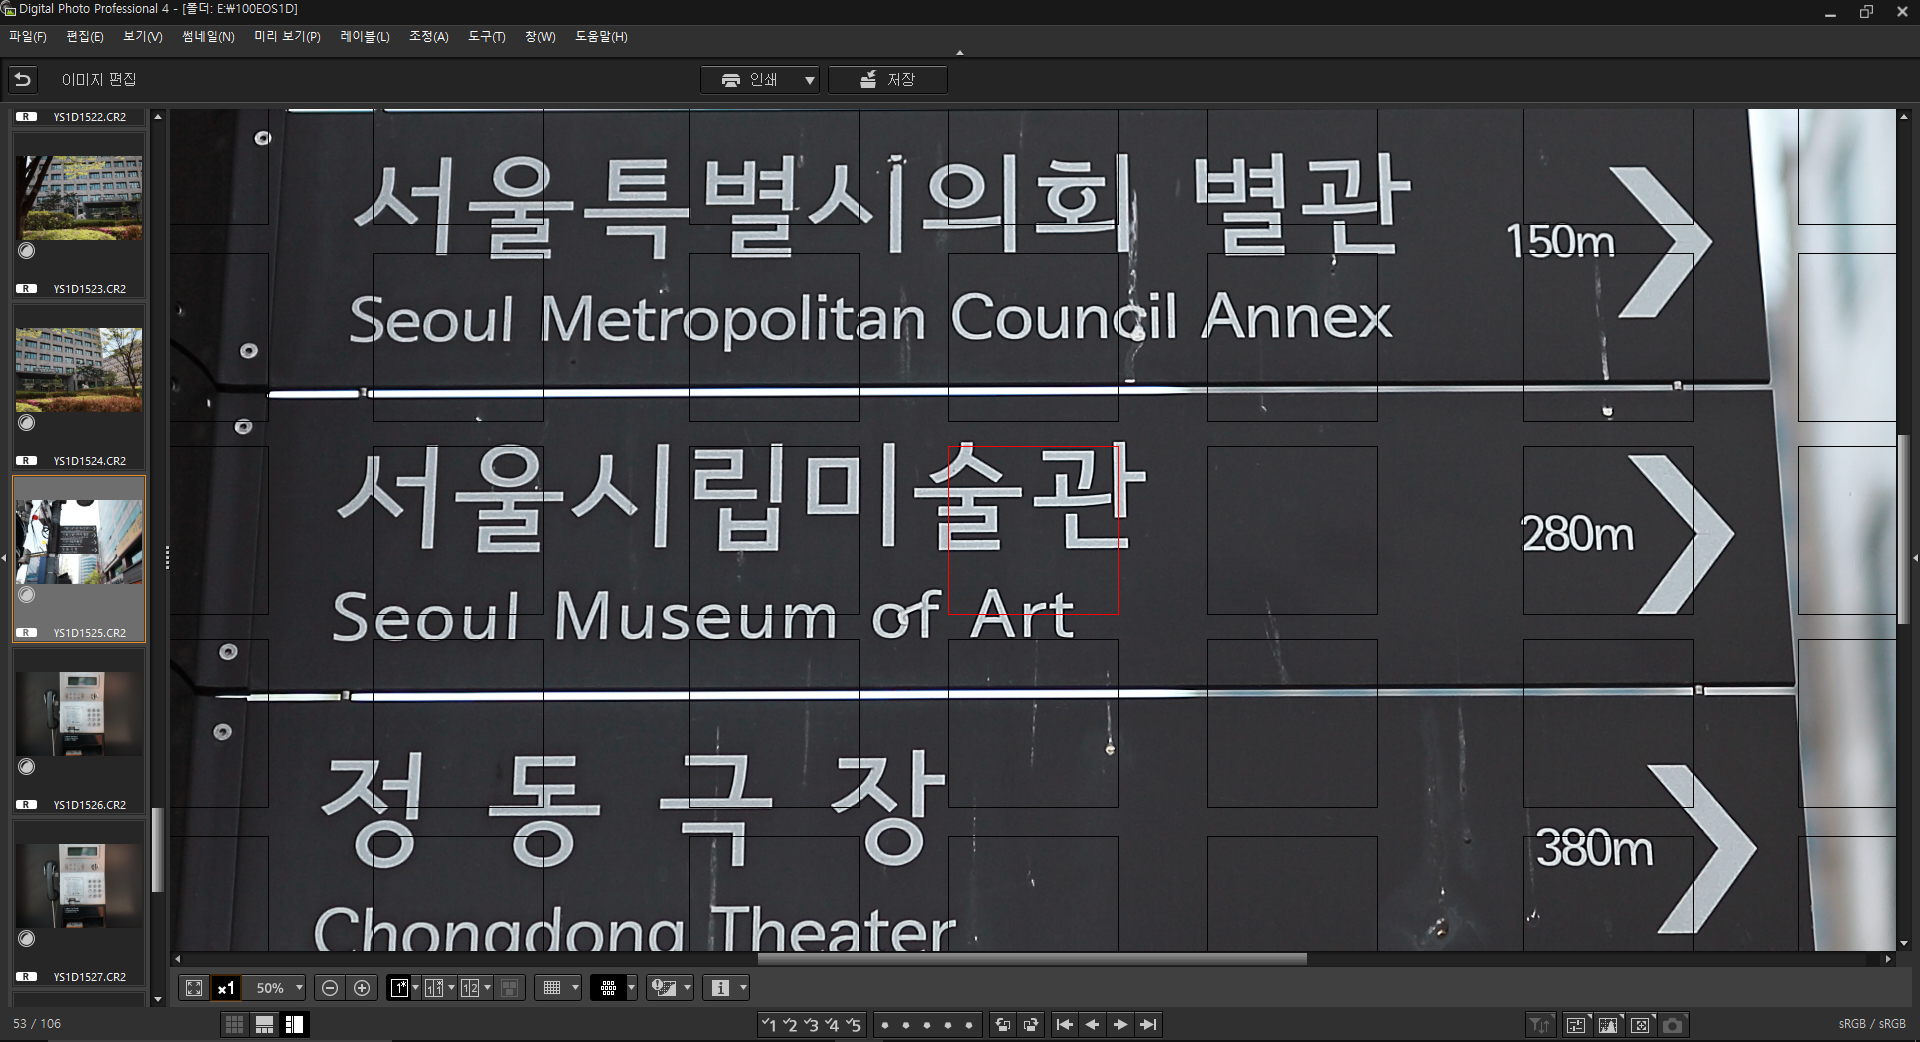Apply check mark 5
Screen dimensions: 1920x1042
pos(853,1024)
